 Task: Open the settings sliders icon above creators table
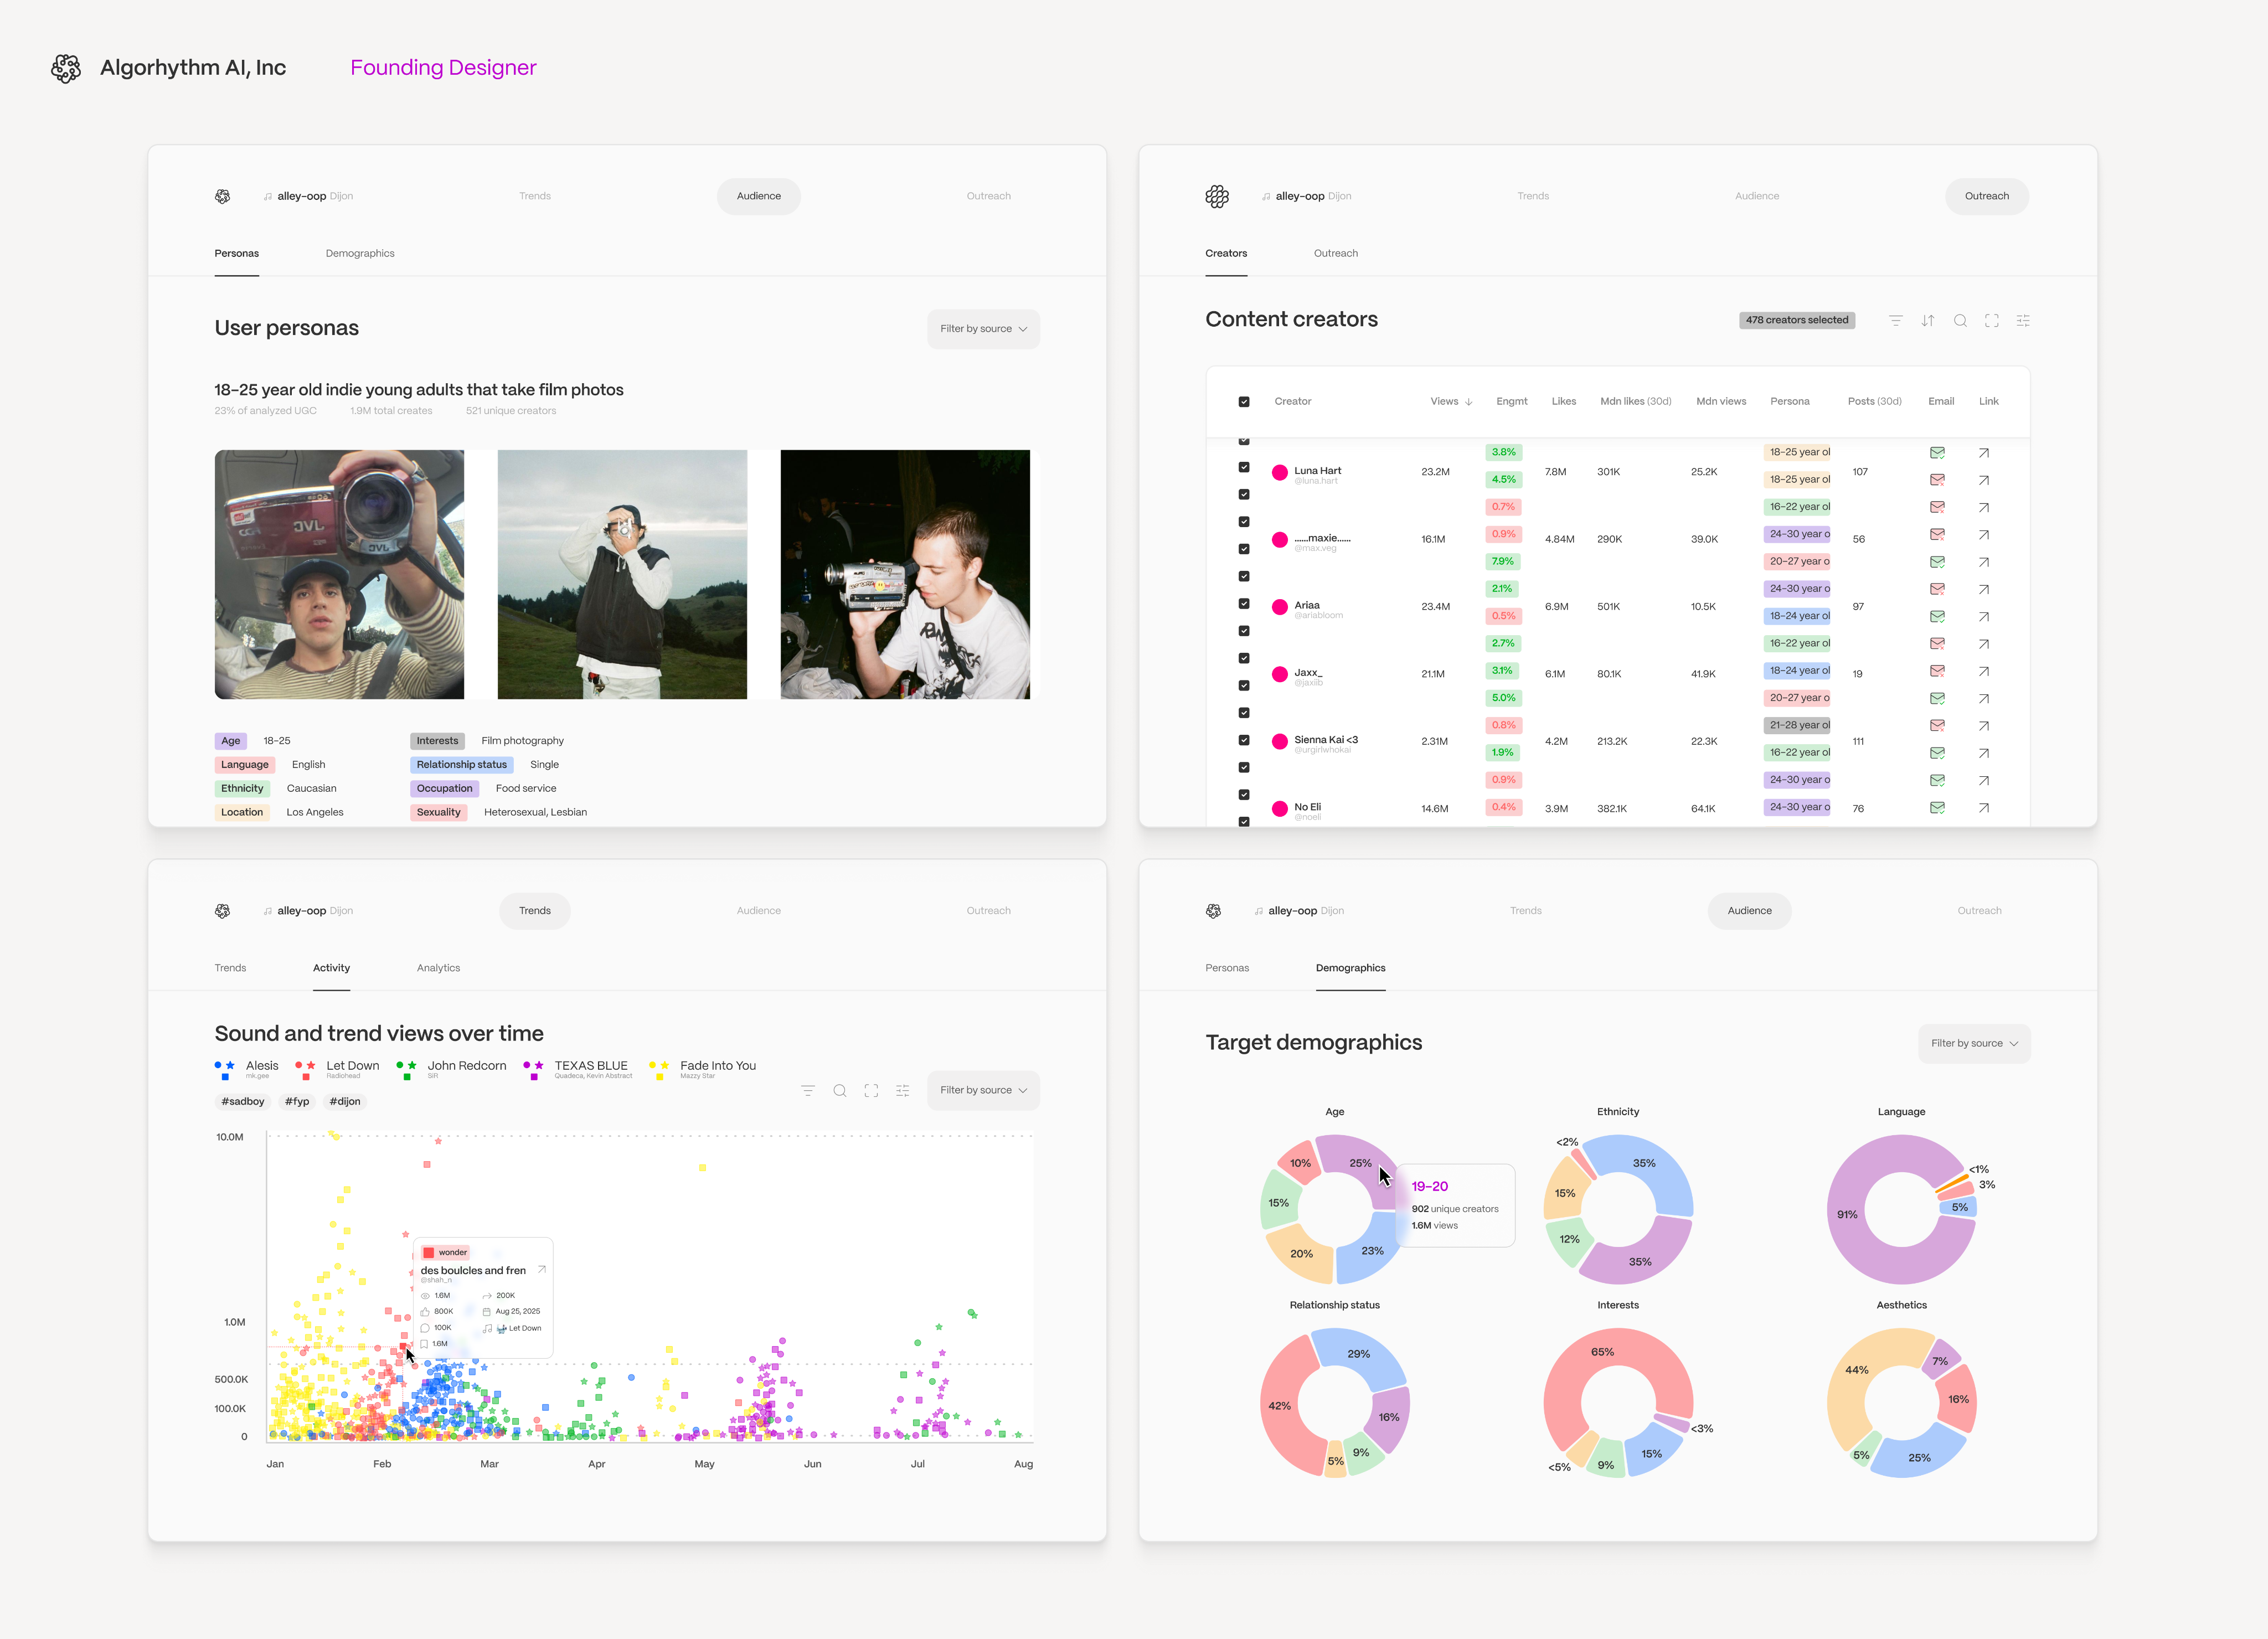2023,320
